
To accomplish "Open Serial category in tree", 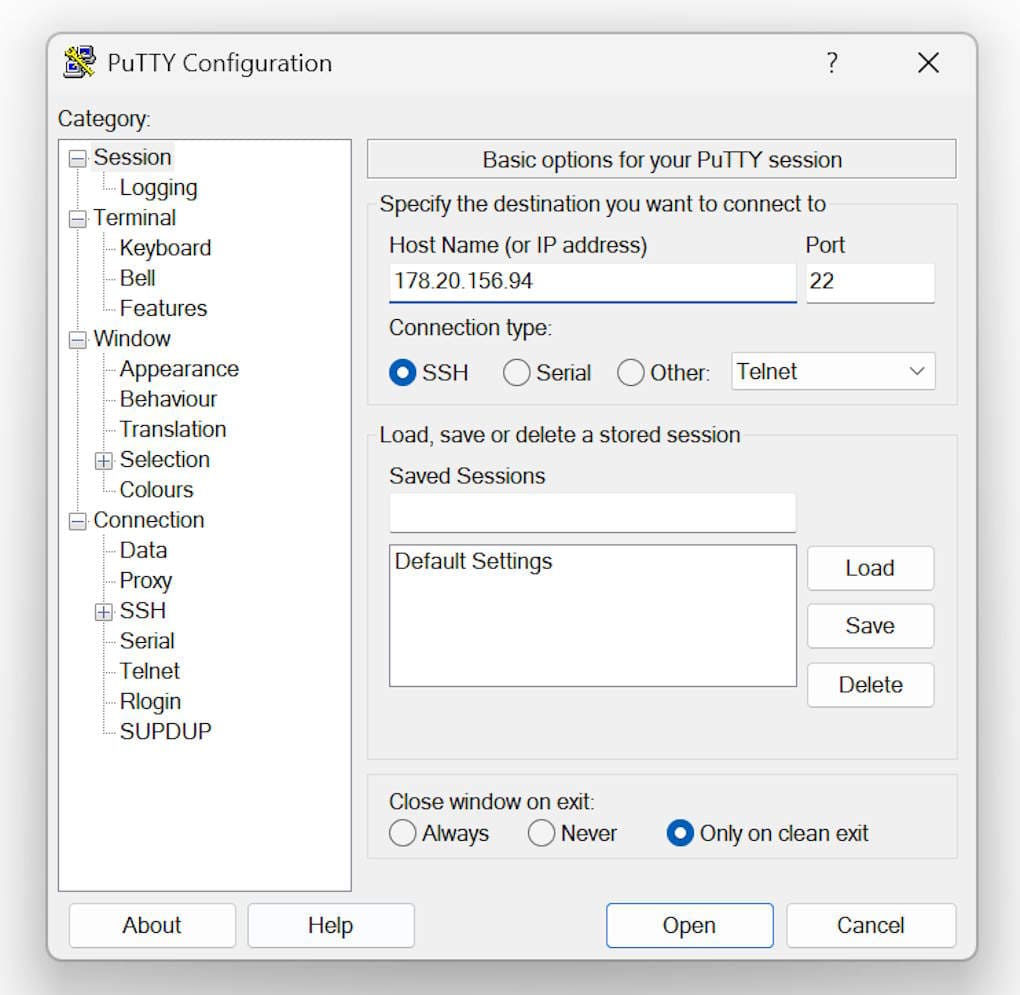I will point(147,641).
